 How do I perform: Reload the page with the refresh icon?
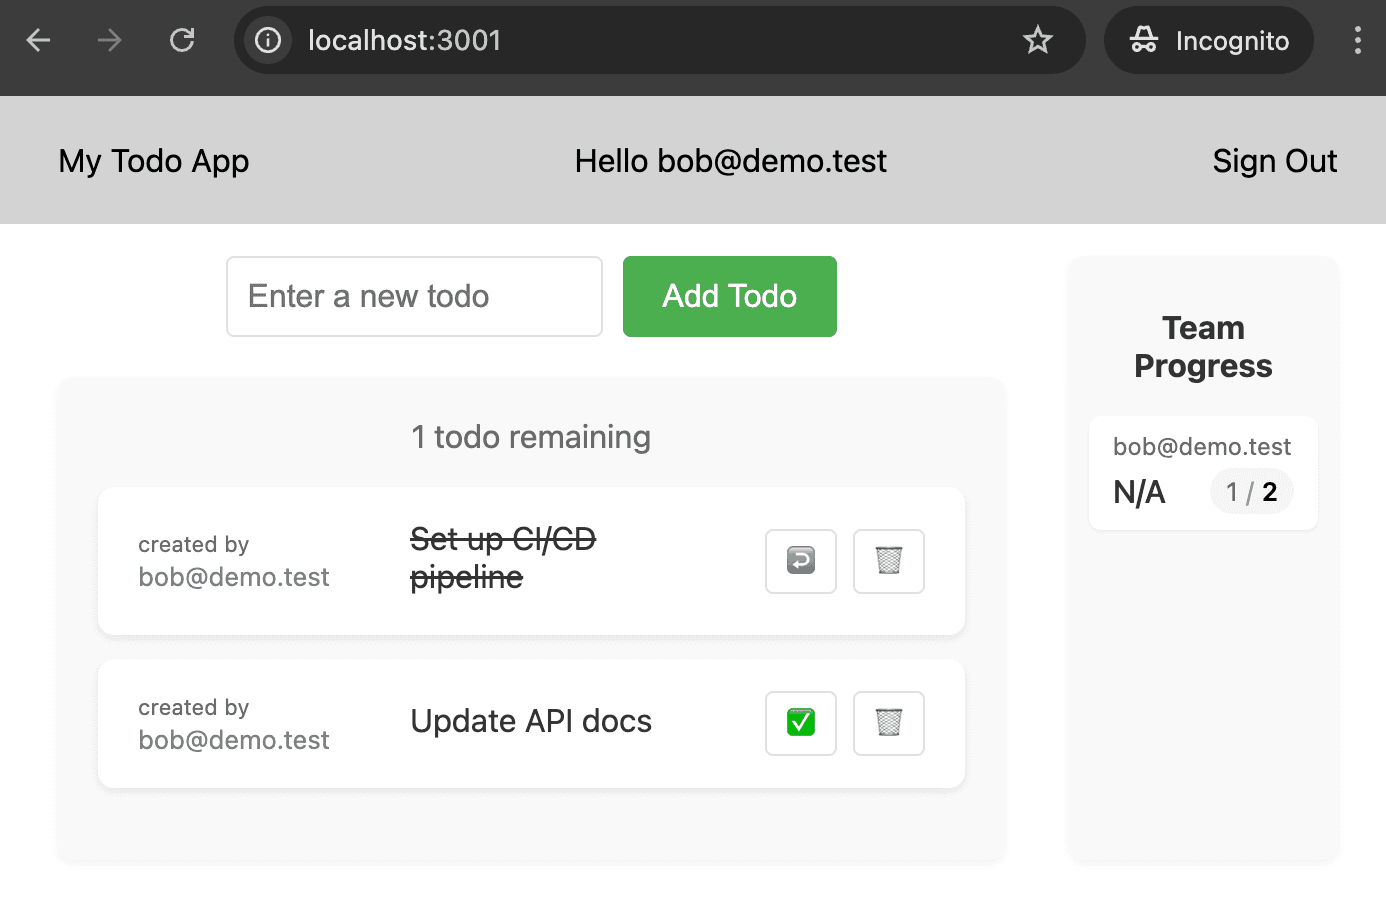click(x=182, y=40)
